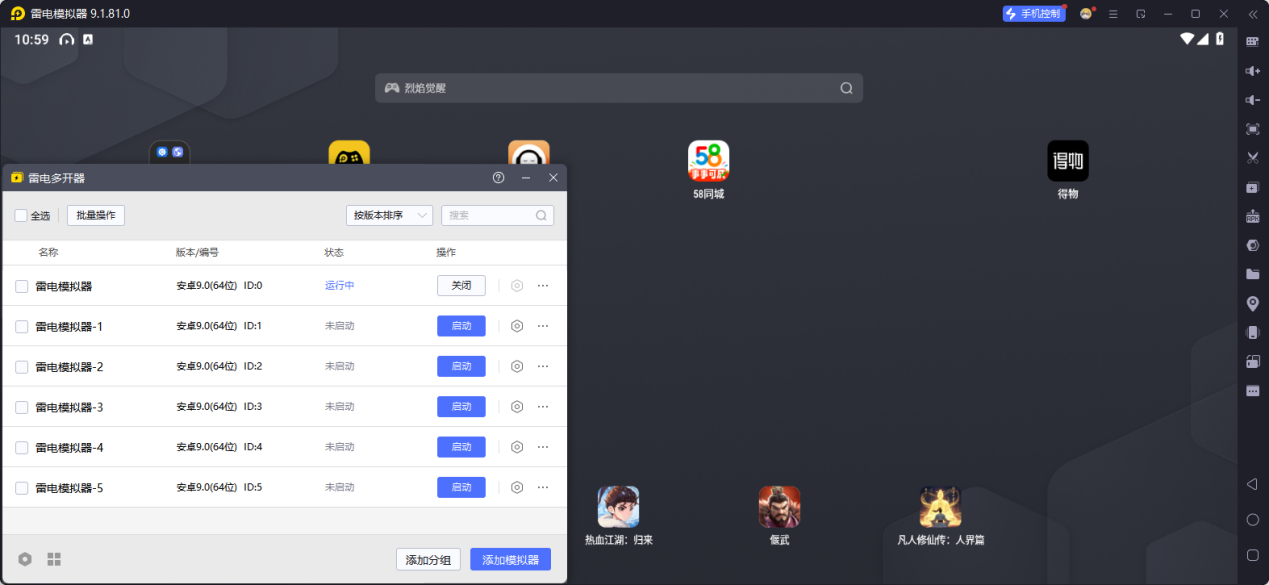The image size is (1269, 585).
Task: Open settings for 雷电模拟器-2
Action: click(x=517, y=366)
